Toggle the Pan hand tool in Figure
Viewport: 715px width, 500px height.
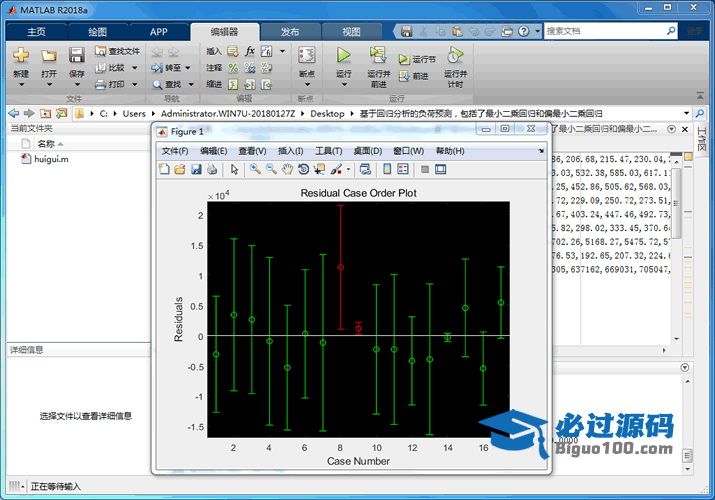pos(287,170)
